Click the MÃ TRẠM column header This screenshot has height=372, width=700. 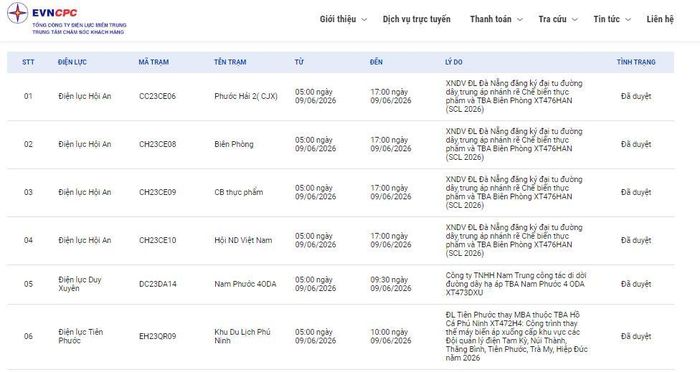[x=154, y=62]
